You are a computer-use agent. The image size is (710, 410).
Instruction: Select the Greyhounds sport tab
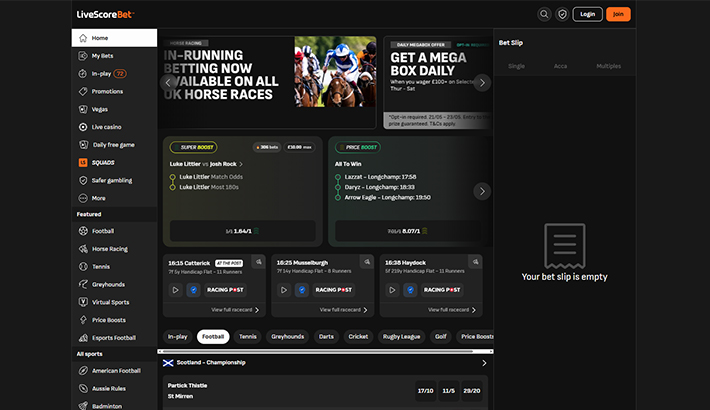pyautogui.click(x=288, y=337)
